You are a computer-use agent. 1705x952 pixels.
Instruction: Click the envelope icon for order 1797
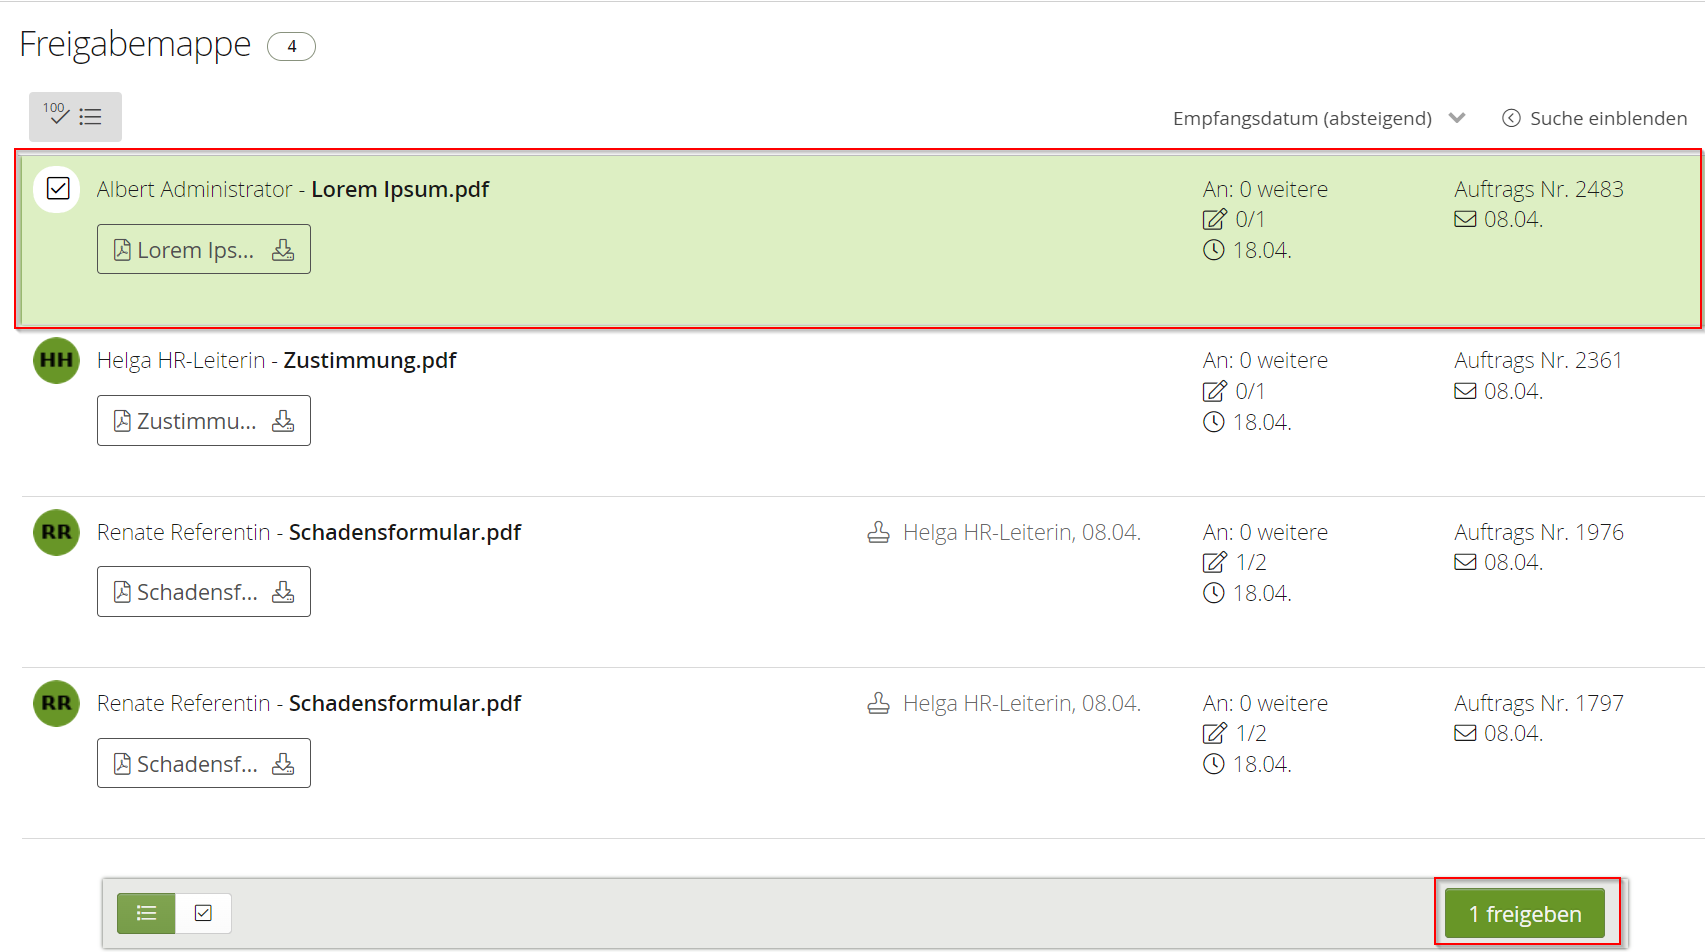click(x=1465, y=734)
